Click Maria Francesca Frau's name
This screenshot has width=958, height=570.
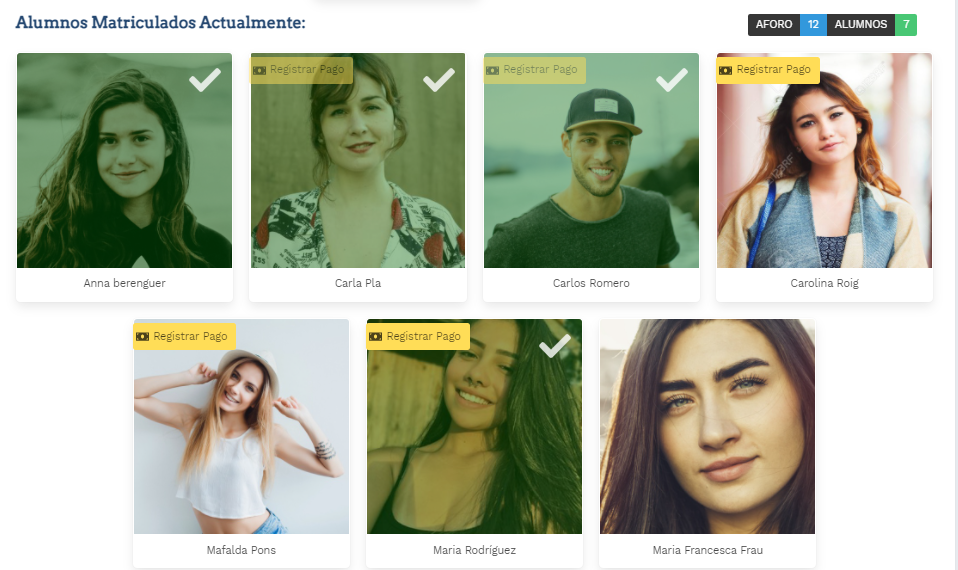pyautogui.click(x=707, y=550)
